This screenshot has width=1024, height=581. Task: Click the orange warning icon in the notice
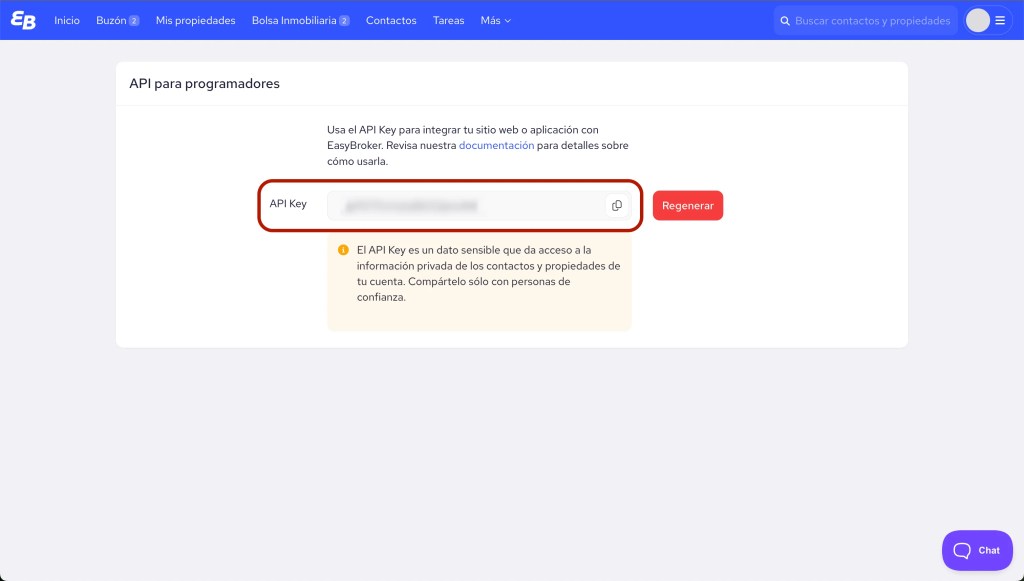(343, 250)
